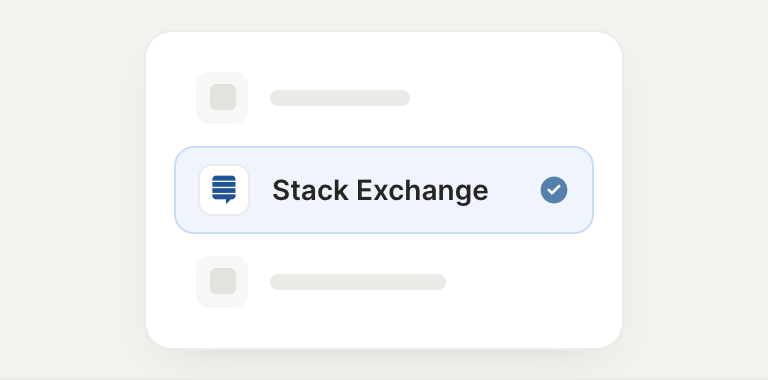Select the top placeholder app icon

pos(222,98)
